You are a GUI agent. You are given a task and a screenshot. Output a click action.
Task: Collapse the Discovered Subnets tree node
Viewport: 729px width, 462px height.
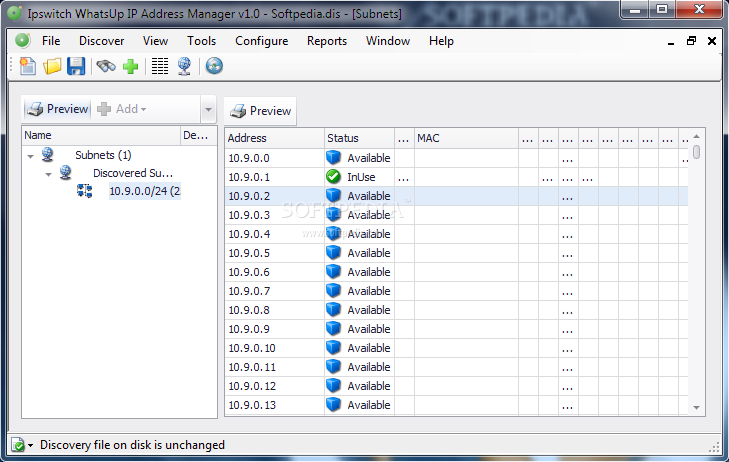(x=48, y=175)
